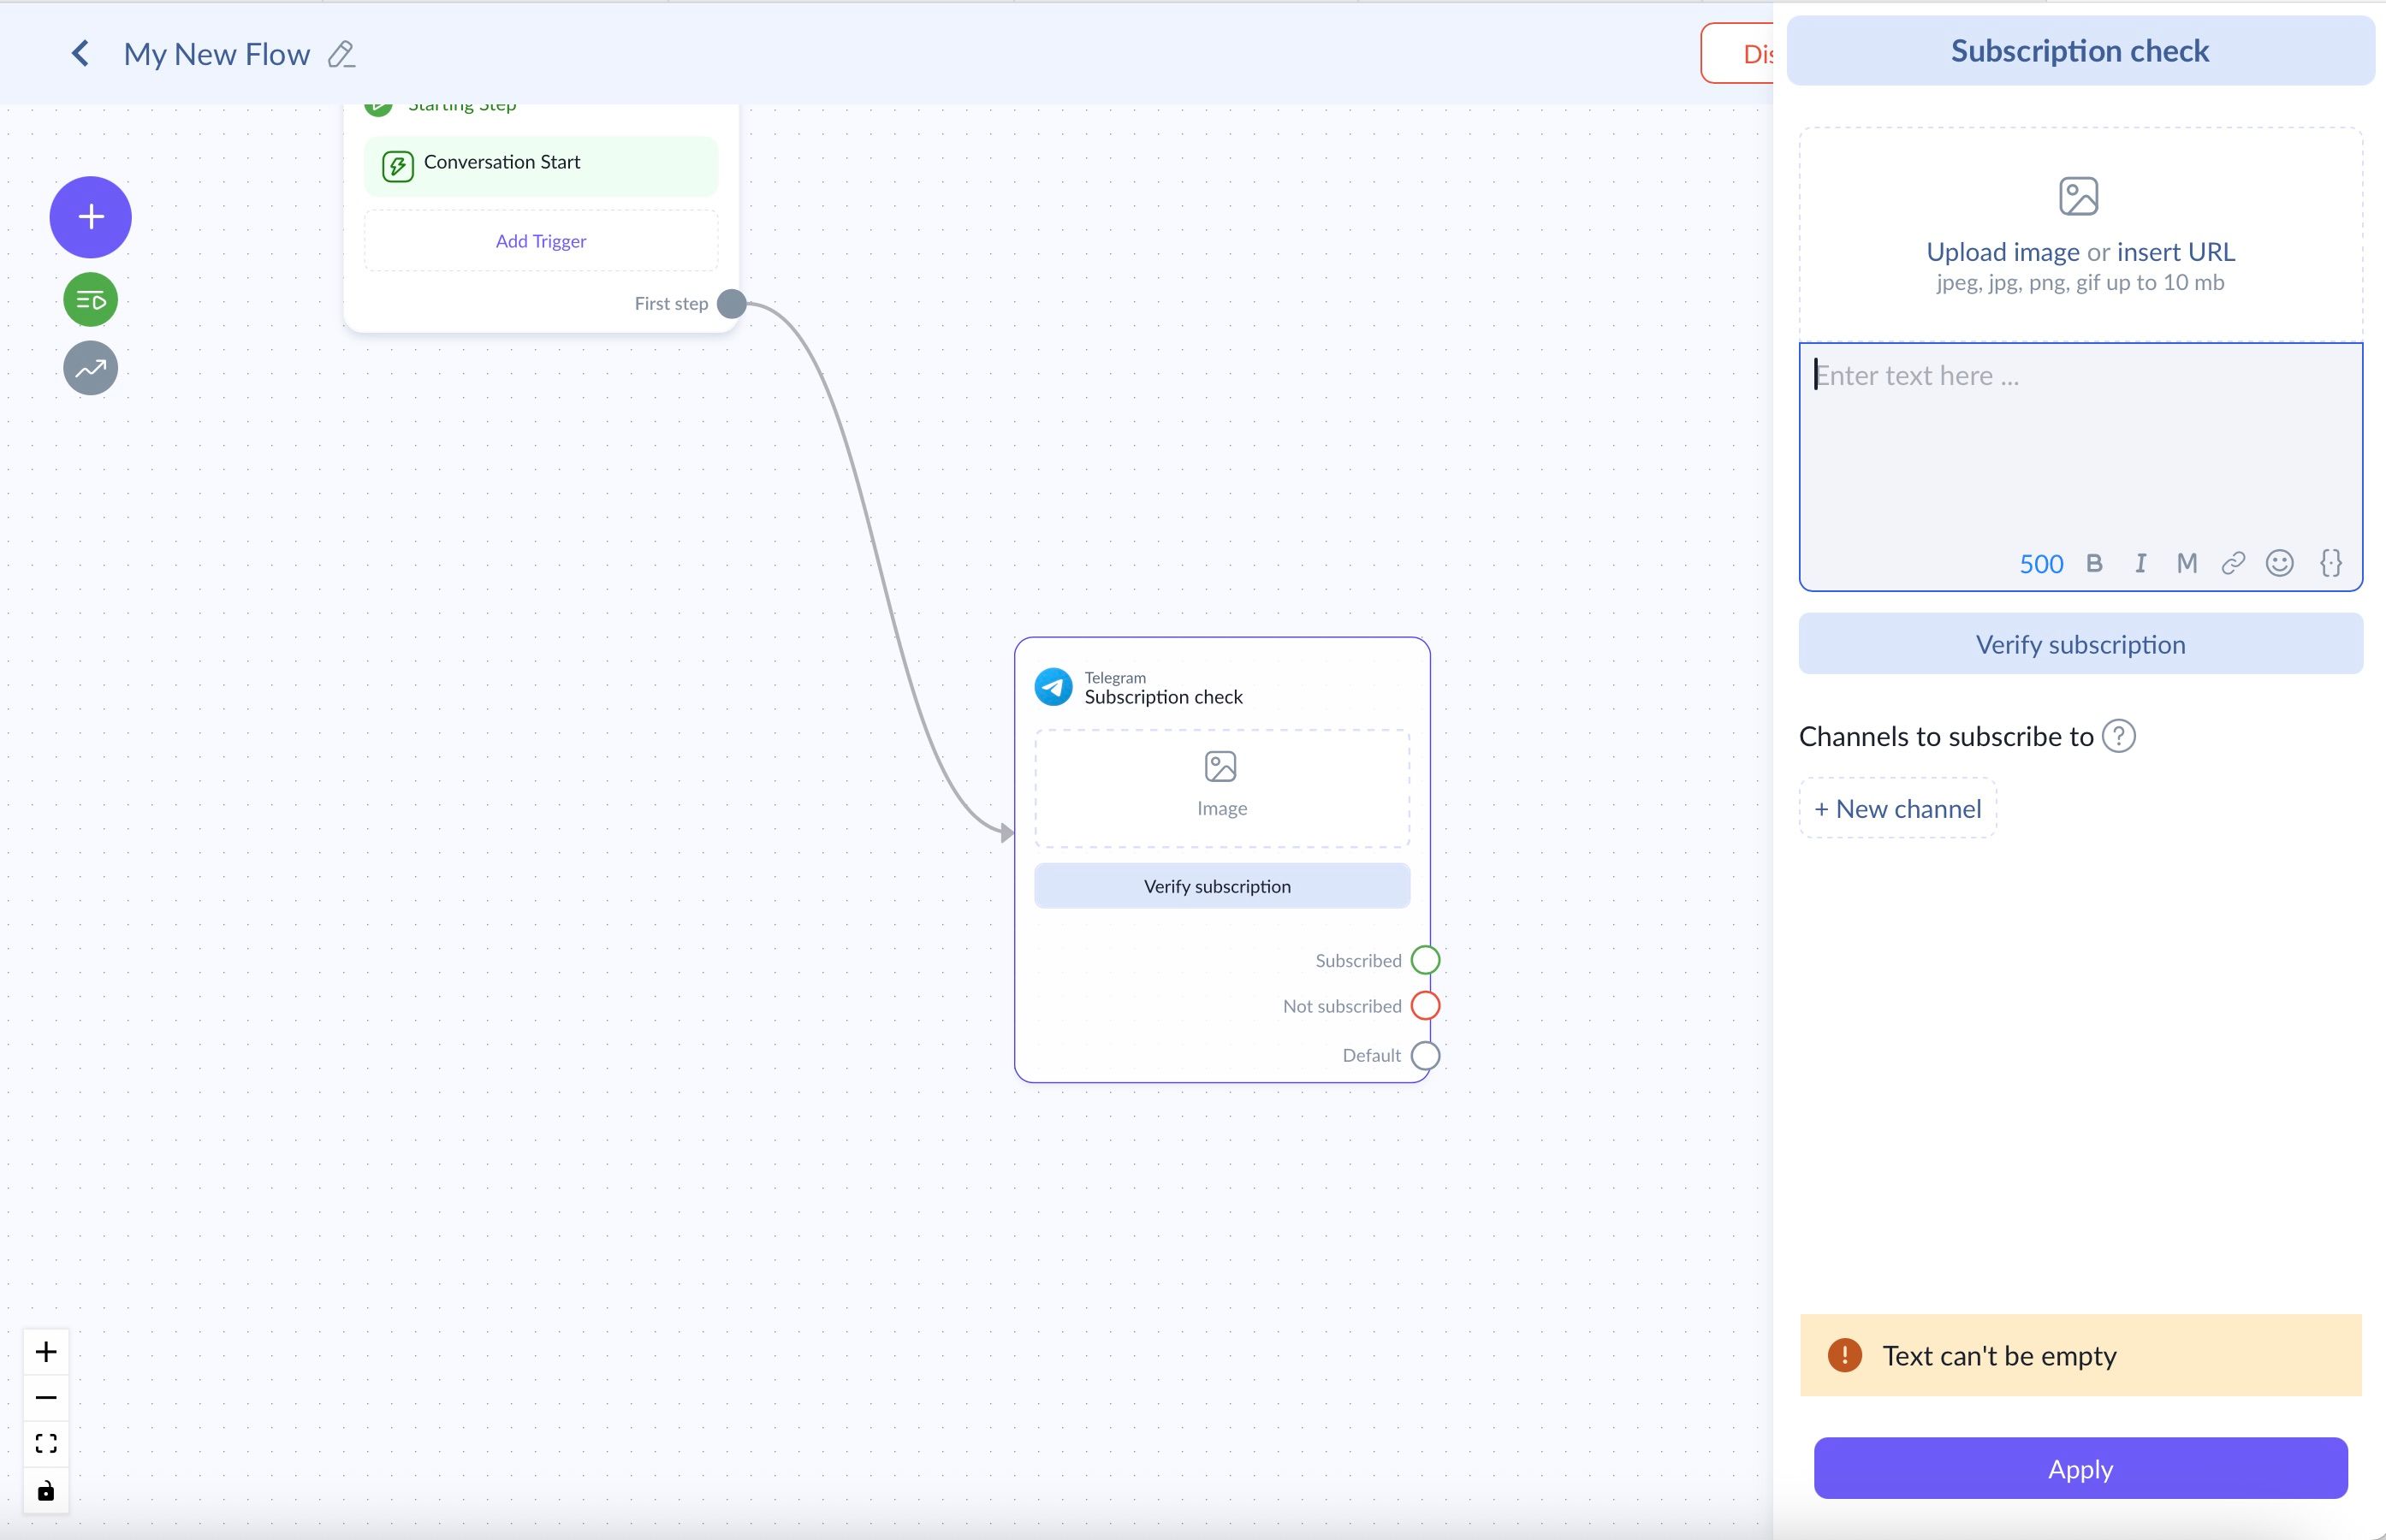
Task: Insert a link via chain icon
Action: point(2233,563)
